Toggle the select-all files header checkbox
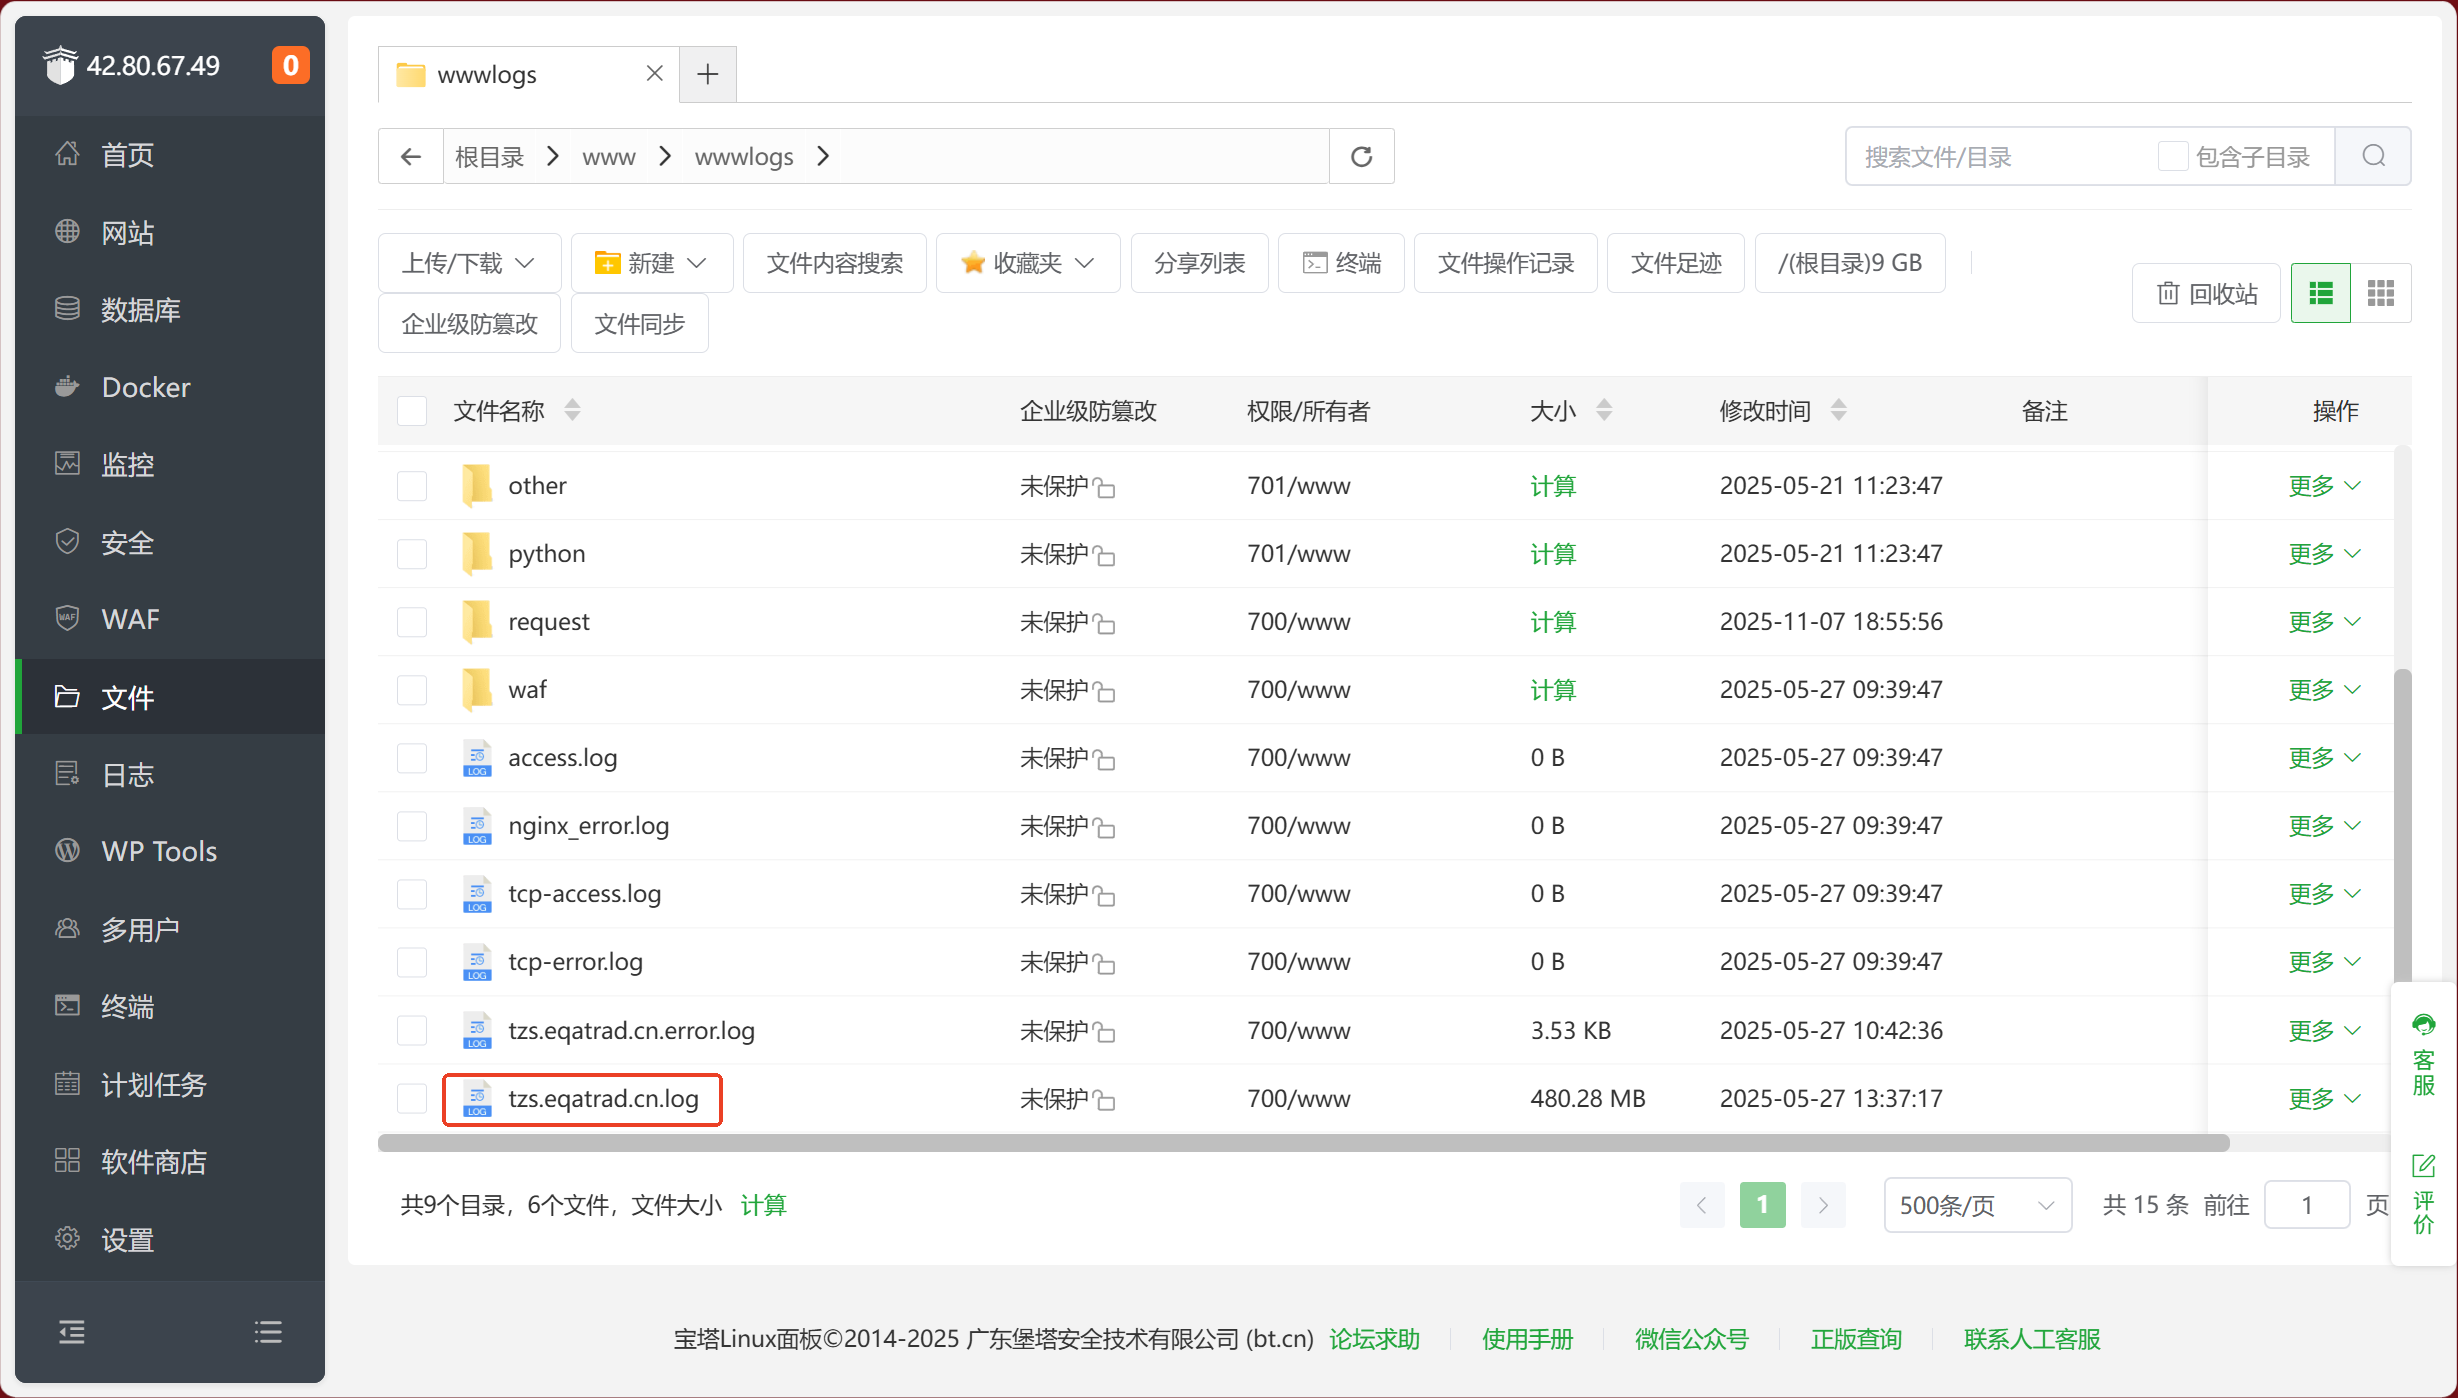The width and height of the screenshot is (2458, 1398). click(412, 411)
